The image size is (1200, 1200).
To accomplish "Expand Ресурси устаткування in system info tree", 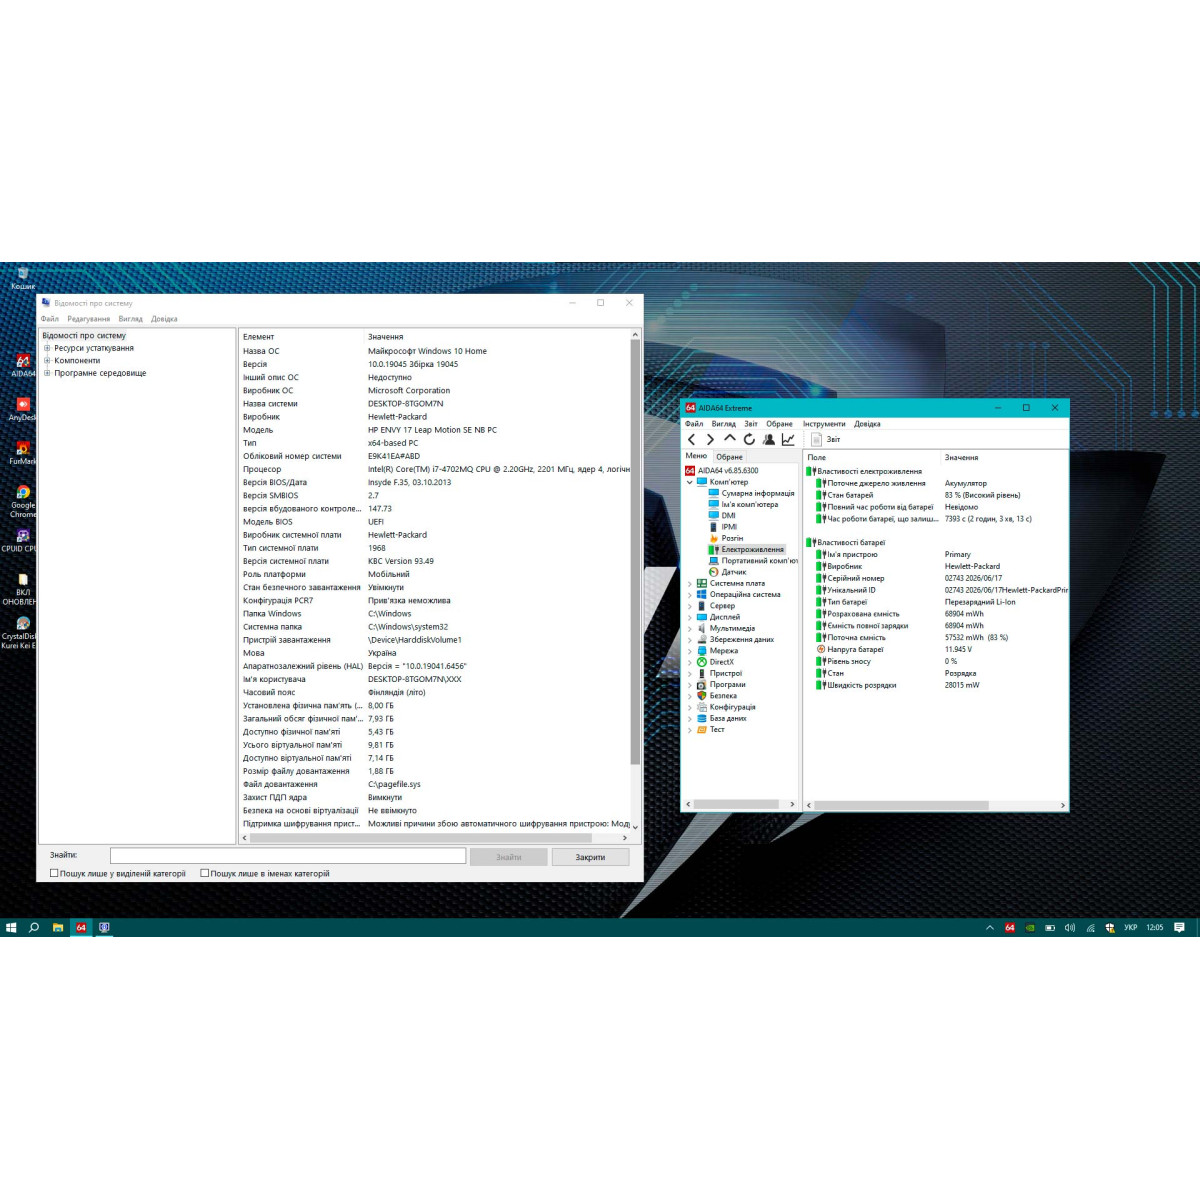I will (x=47, y=348).
